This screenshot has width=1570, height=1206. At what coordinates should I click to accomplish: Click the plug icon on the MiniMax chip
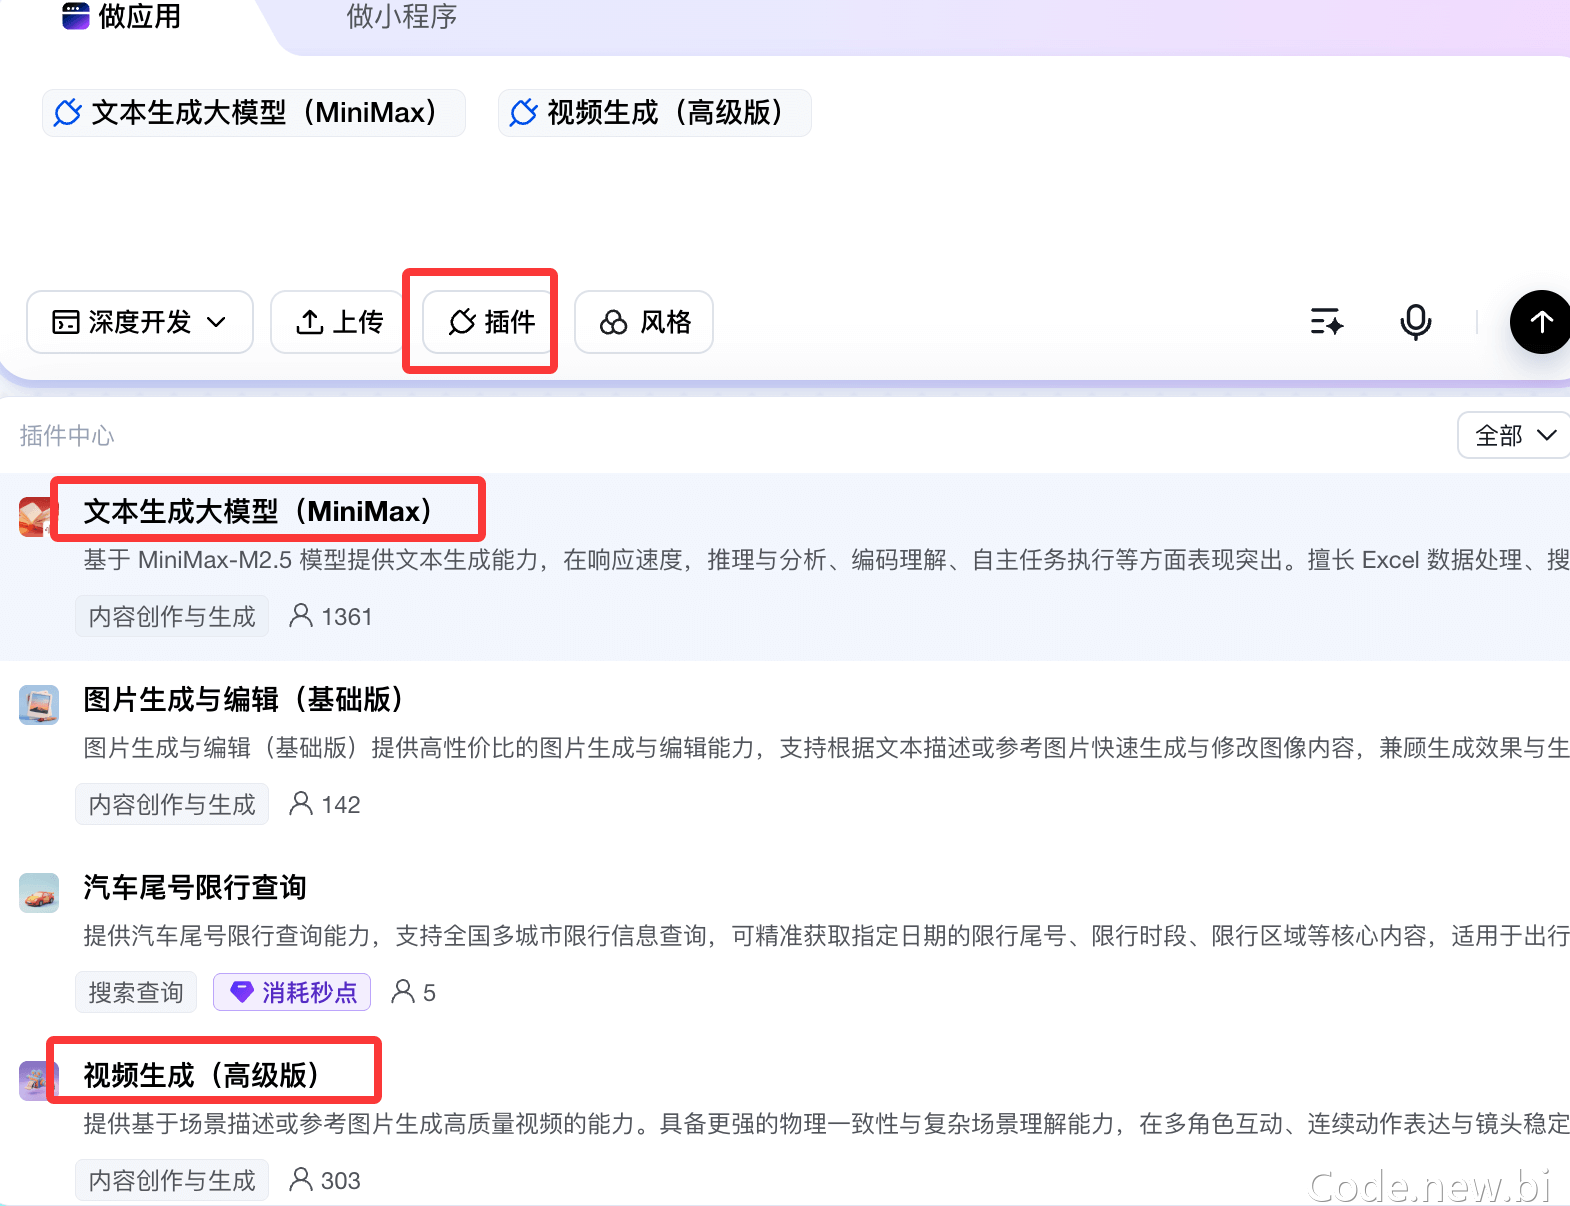point(67,113)
